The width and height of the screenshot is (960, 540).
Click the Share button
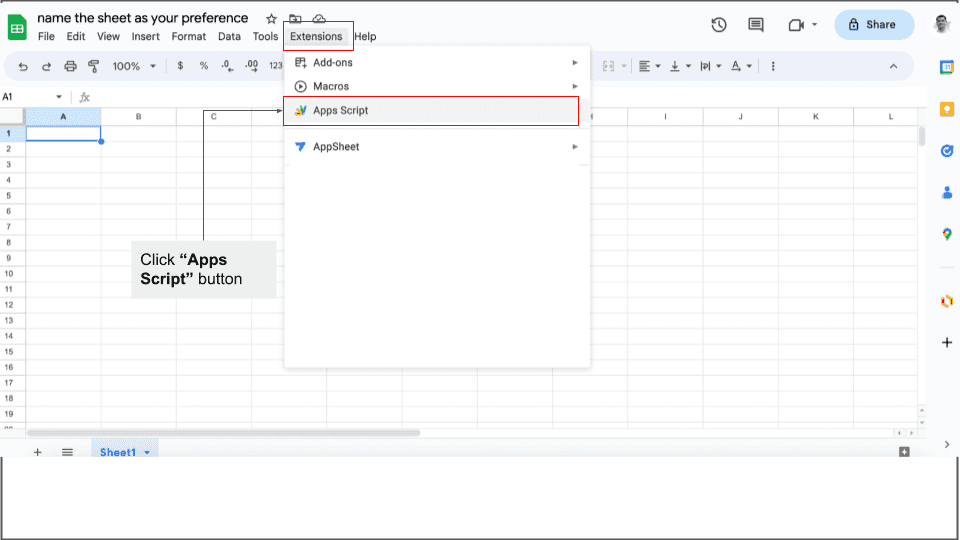click(x=873, y=25)
